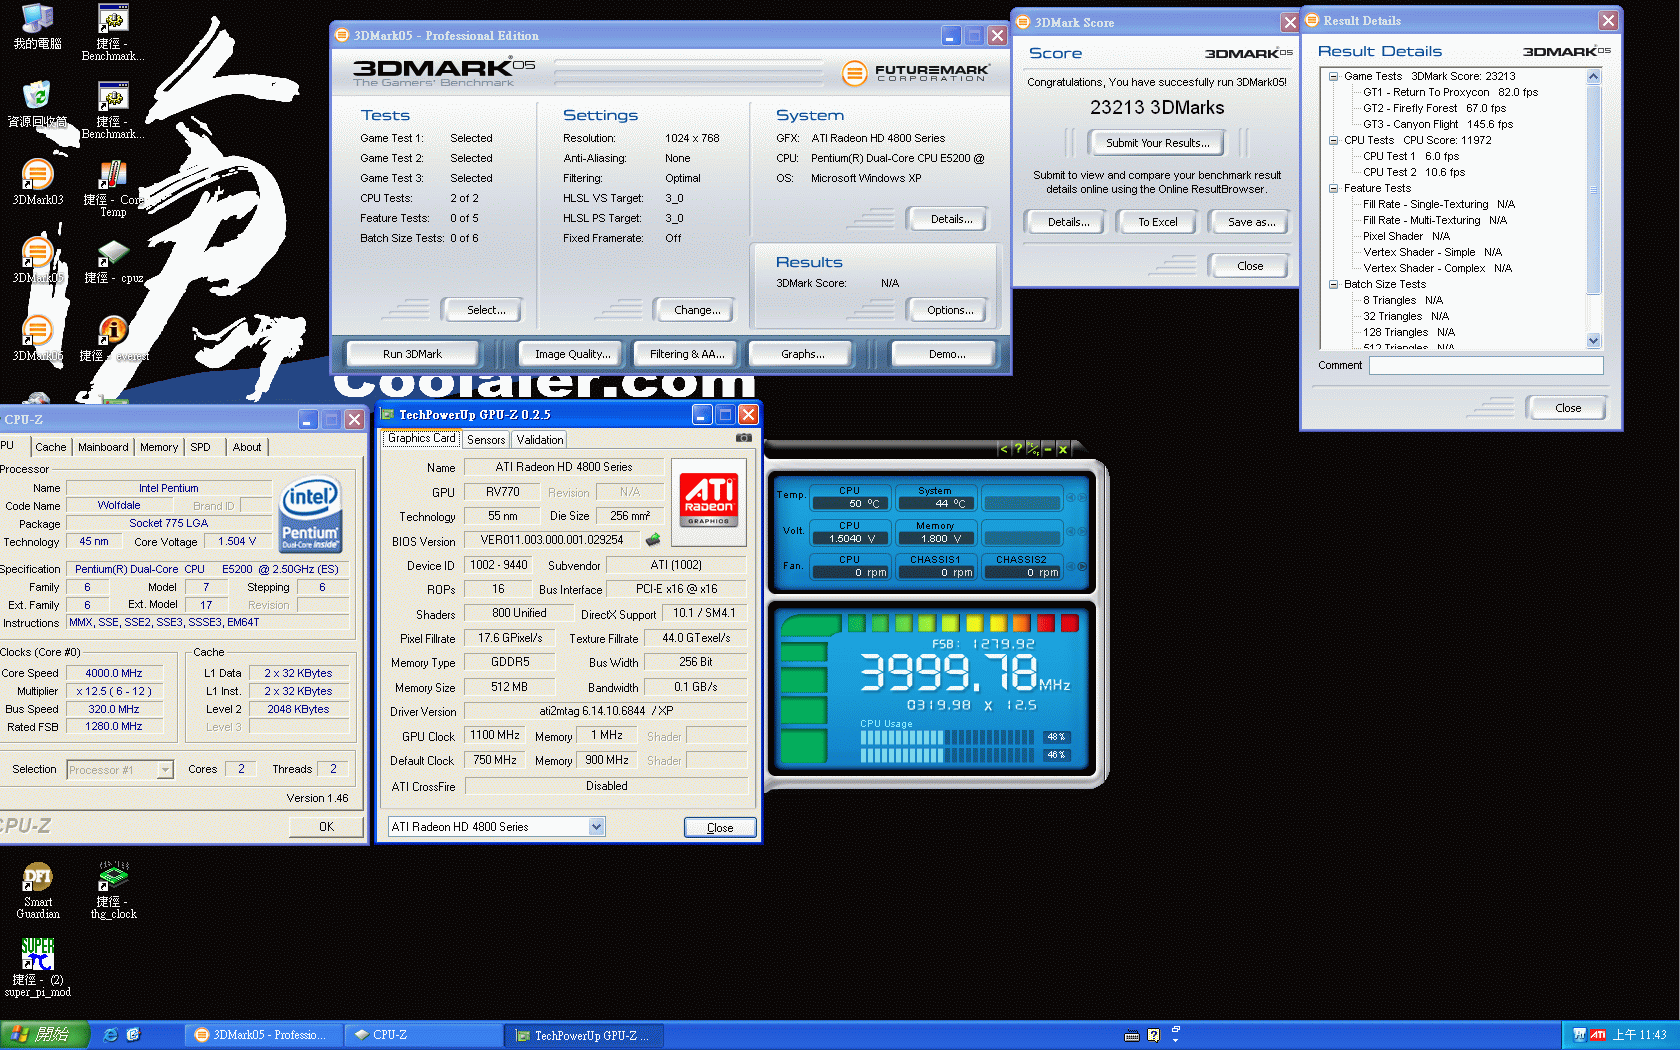Click the ATI Radeon logo in GPU-Z
Screen dimensions: 1680x1050
709,500
